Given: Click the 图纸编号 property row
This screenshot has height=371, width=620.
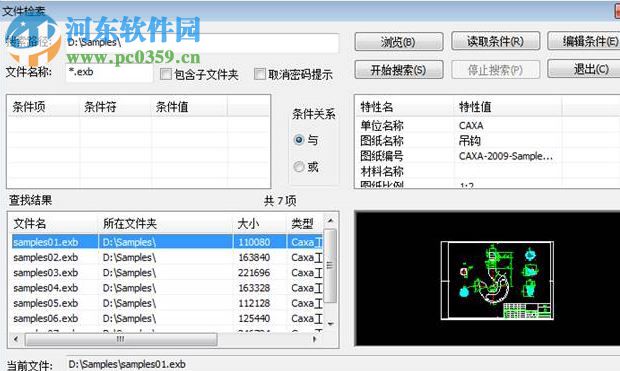Looking at the screenshot, I should click(382, 156).
